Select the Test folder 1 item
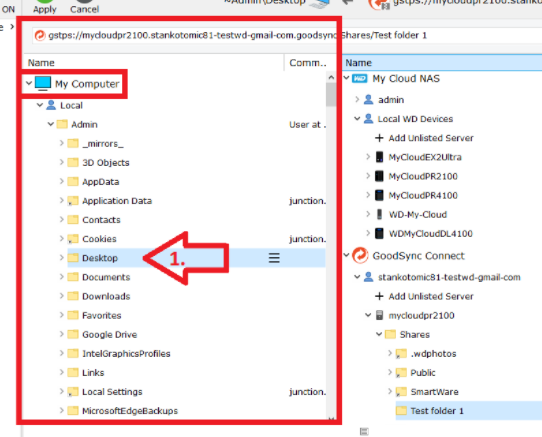The height and width of the screenshot is (437, 542). [468, 411]
